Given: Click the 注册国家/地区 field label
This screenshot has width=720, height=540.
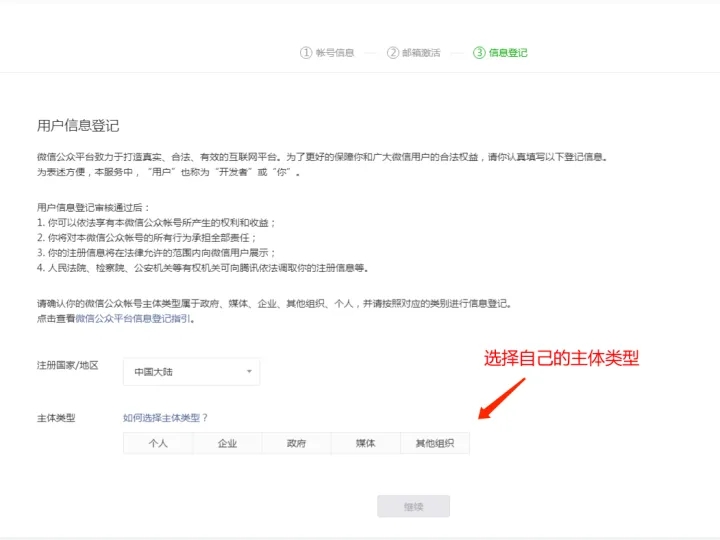Looking at the screenshot, I should pyautogui.click(x=68, y=366).
